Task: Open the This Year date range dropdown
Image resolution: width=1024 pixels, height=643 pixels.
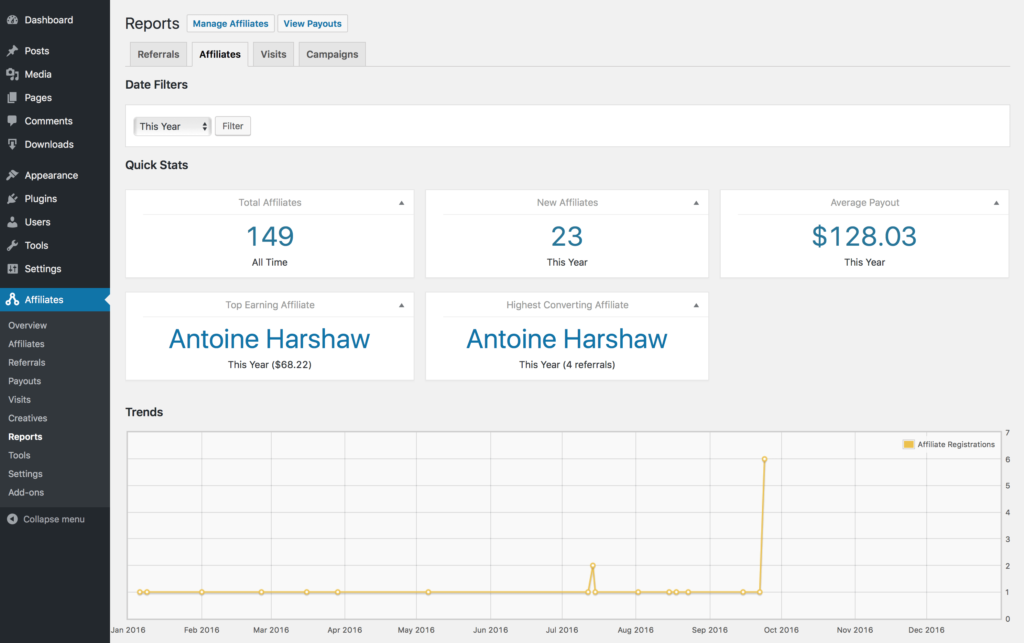Action: coord(172,126)
